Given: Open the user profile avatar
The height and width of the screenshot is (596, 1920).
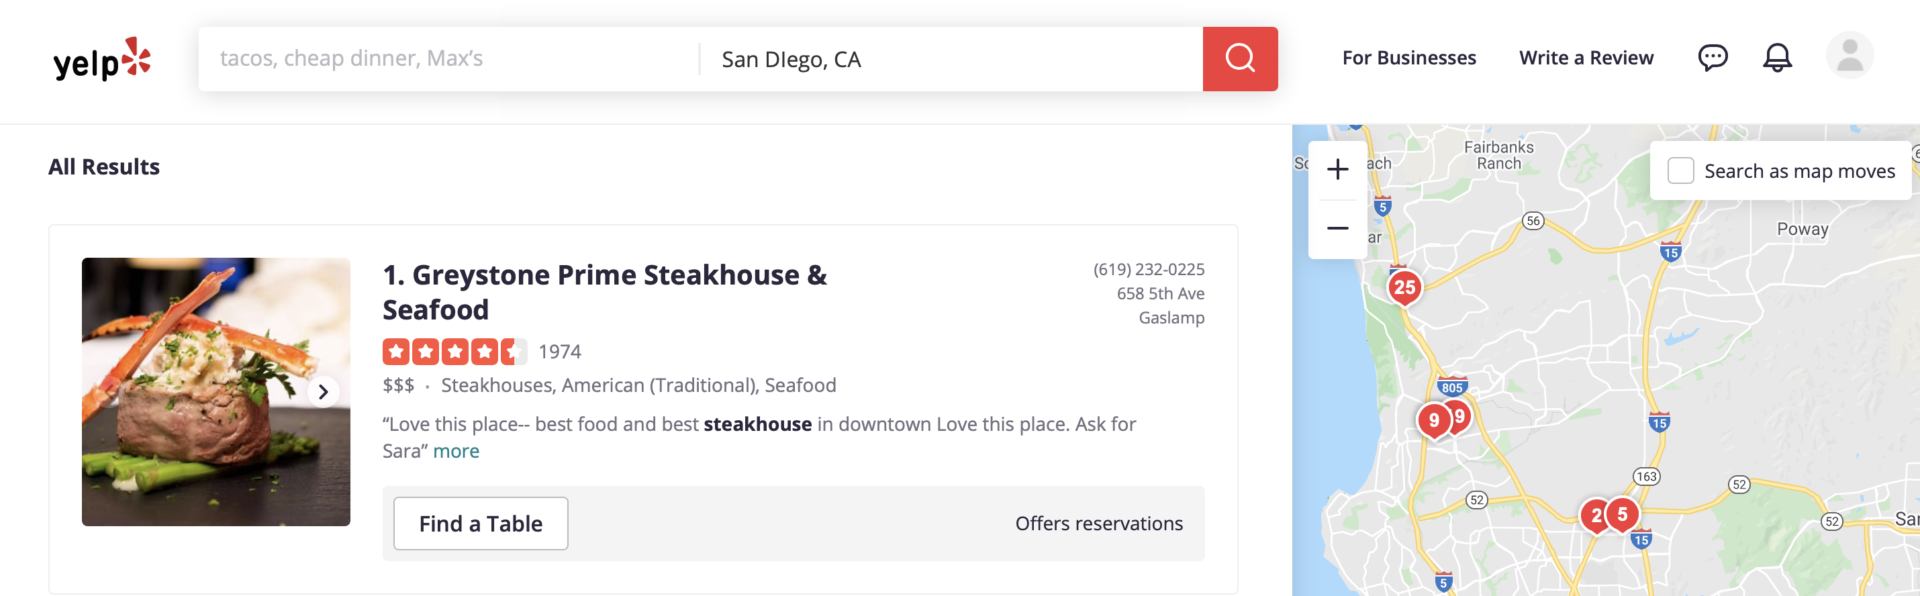Looking at the screenshot, I should click(x=1850, y=55).
